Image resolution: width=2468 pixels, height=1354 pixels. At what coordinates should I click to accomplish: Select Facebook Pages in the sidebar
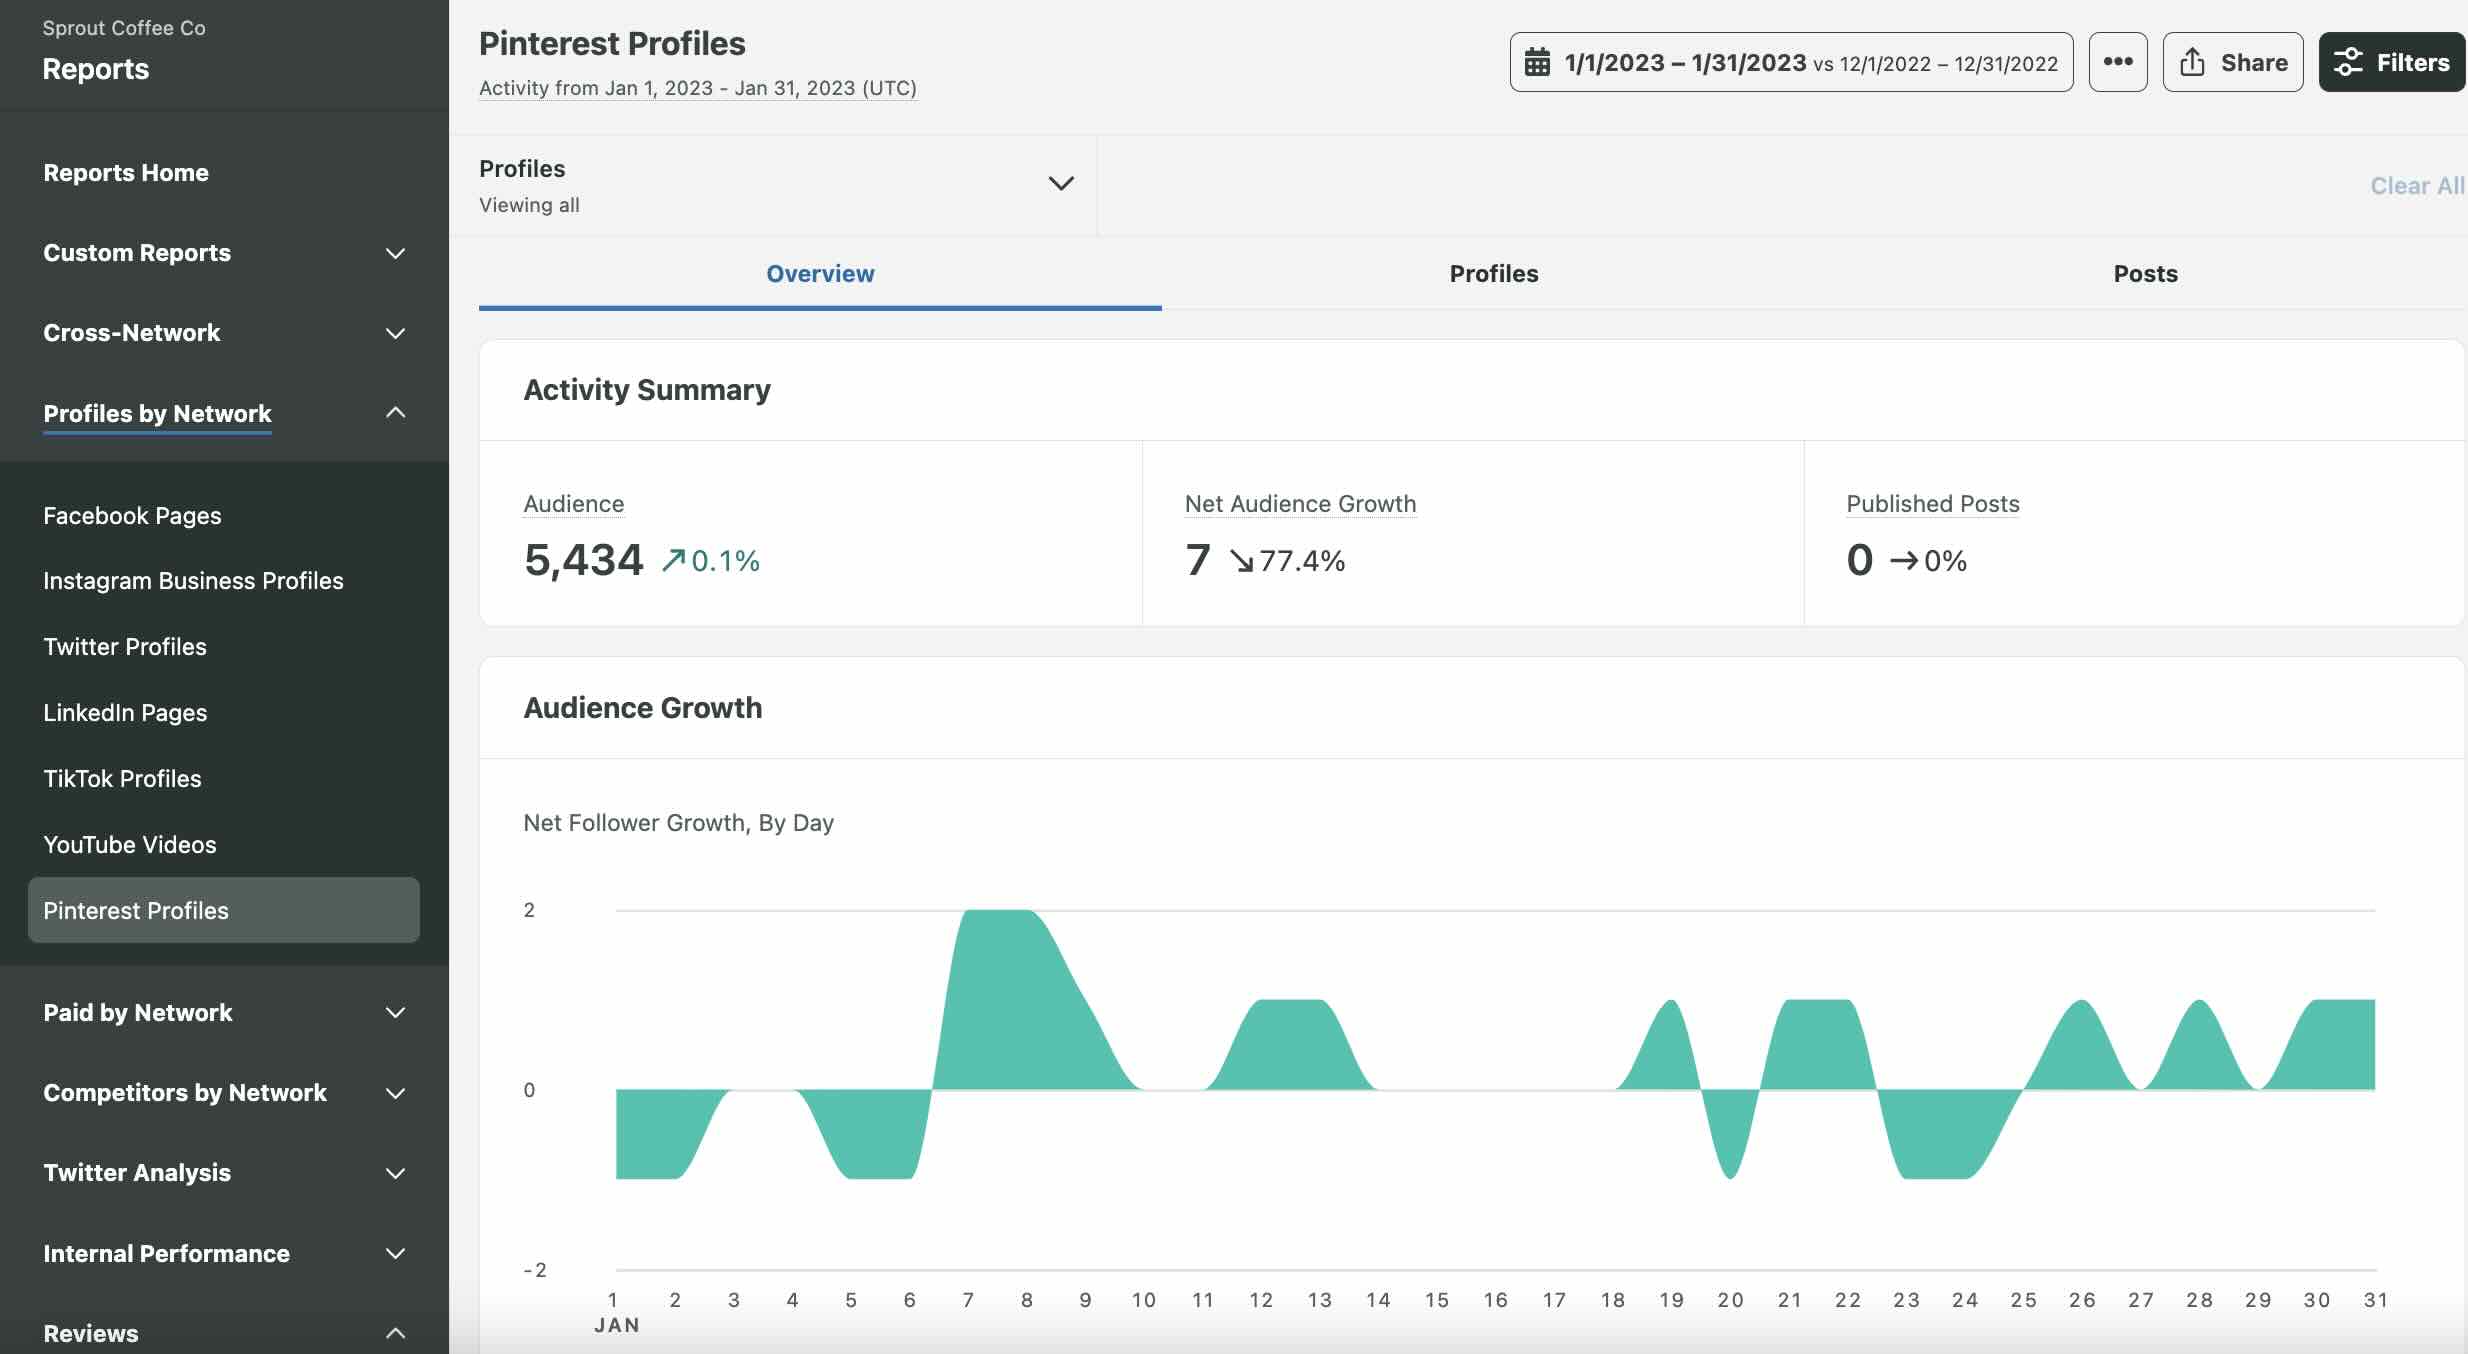tap(132, 515)
